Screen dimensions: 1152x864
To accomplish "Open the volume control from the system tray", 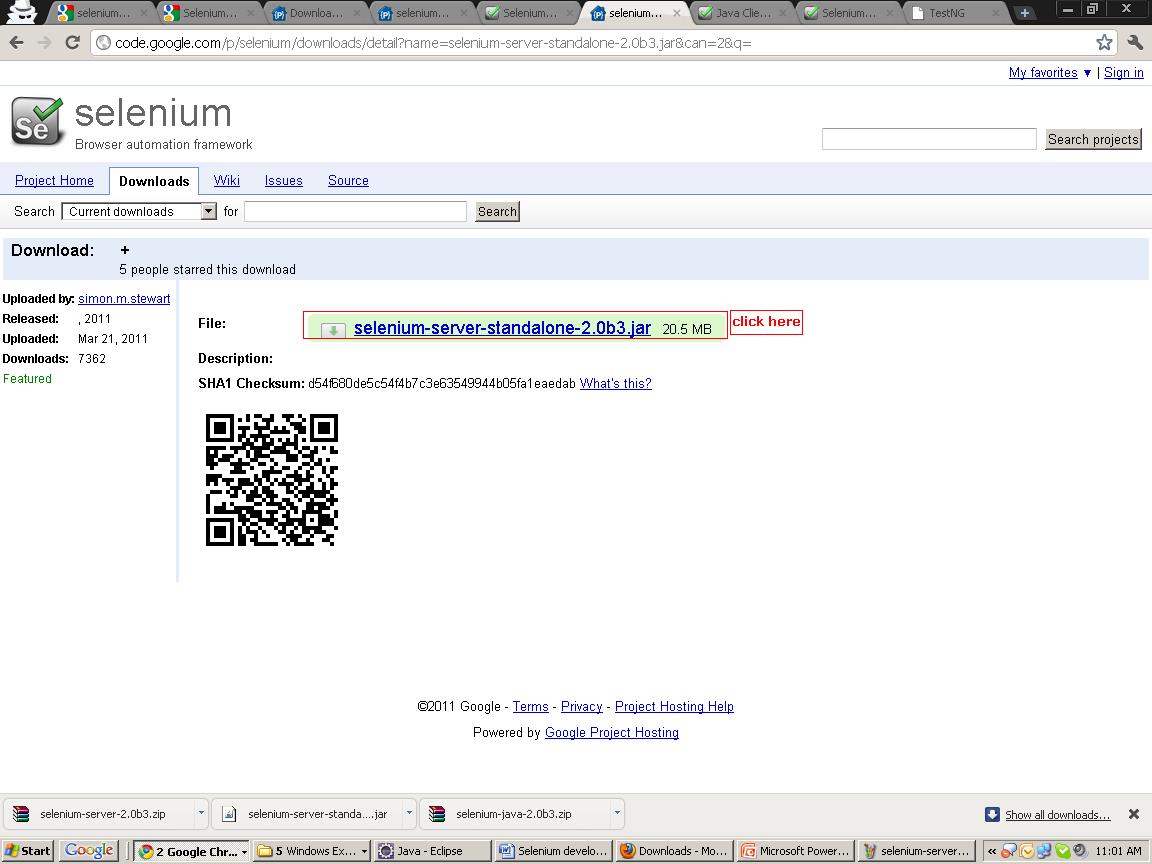I will point(1078,851).
